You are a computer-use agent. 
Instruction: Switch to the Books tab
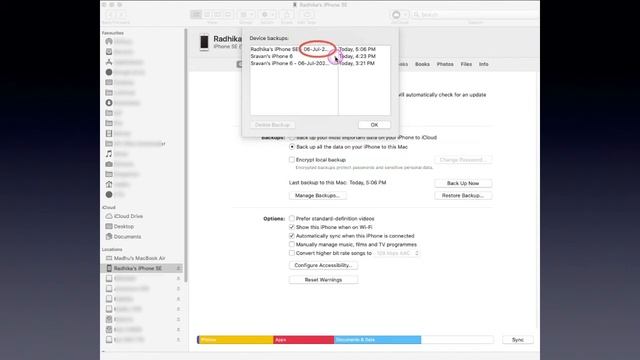pyautogui.click(x=422, y=64)
